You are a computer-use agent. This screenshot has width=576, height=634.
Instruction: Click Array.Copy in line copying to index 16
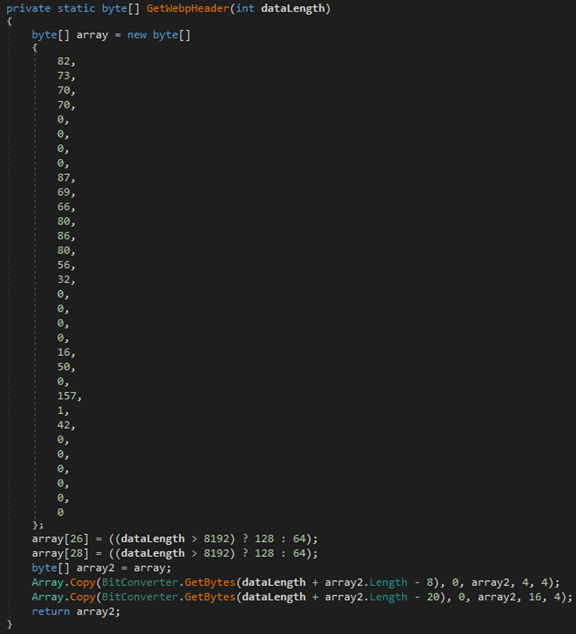click(63, 597)
